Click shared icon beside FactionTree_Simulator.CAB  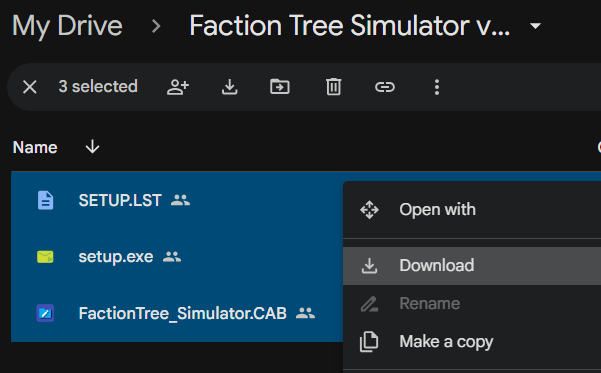click(x=305, y=313)
